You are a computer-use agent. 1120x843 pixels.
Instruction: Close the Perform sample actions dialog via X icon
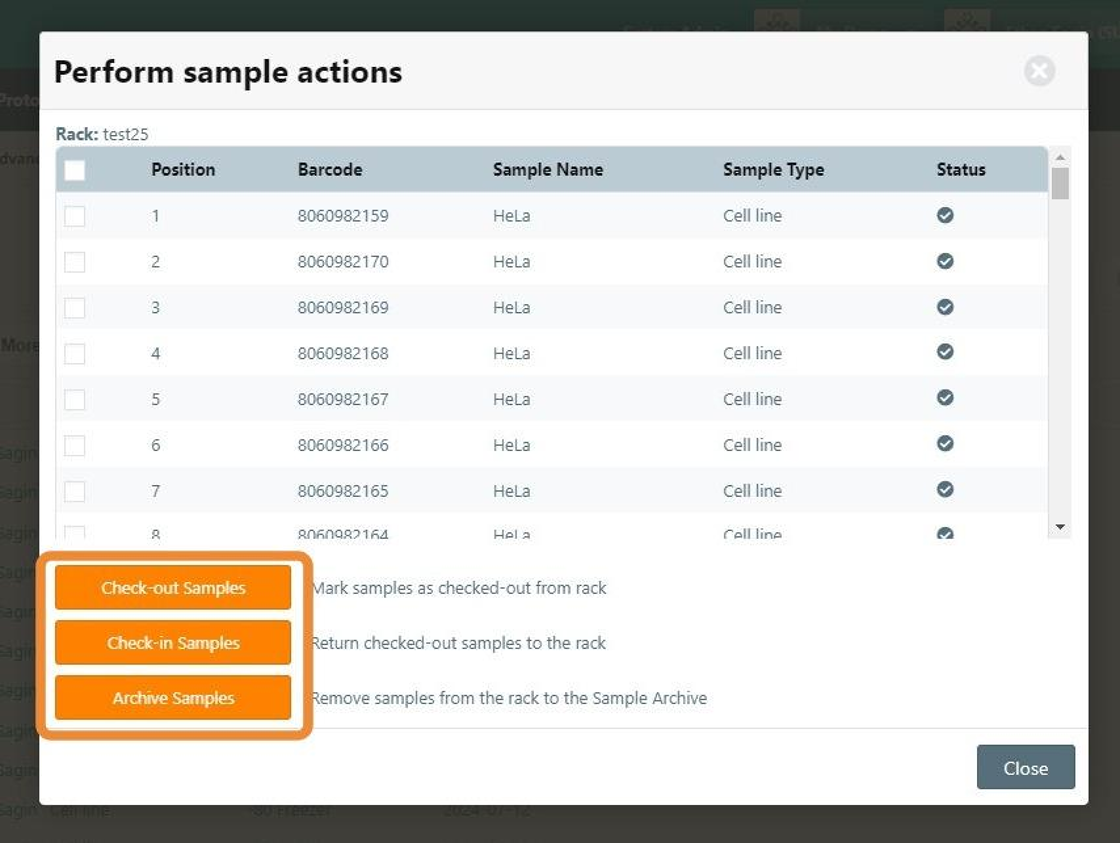pos(1039,71)
